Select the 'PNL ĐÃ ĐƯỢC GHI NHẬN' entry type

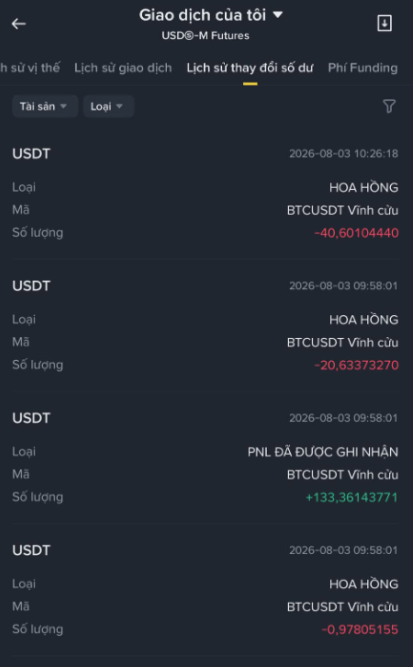323,452
